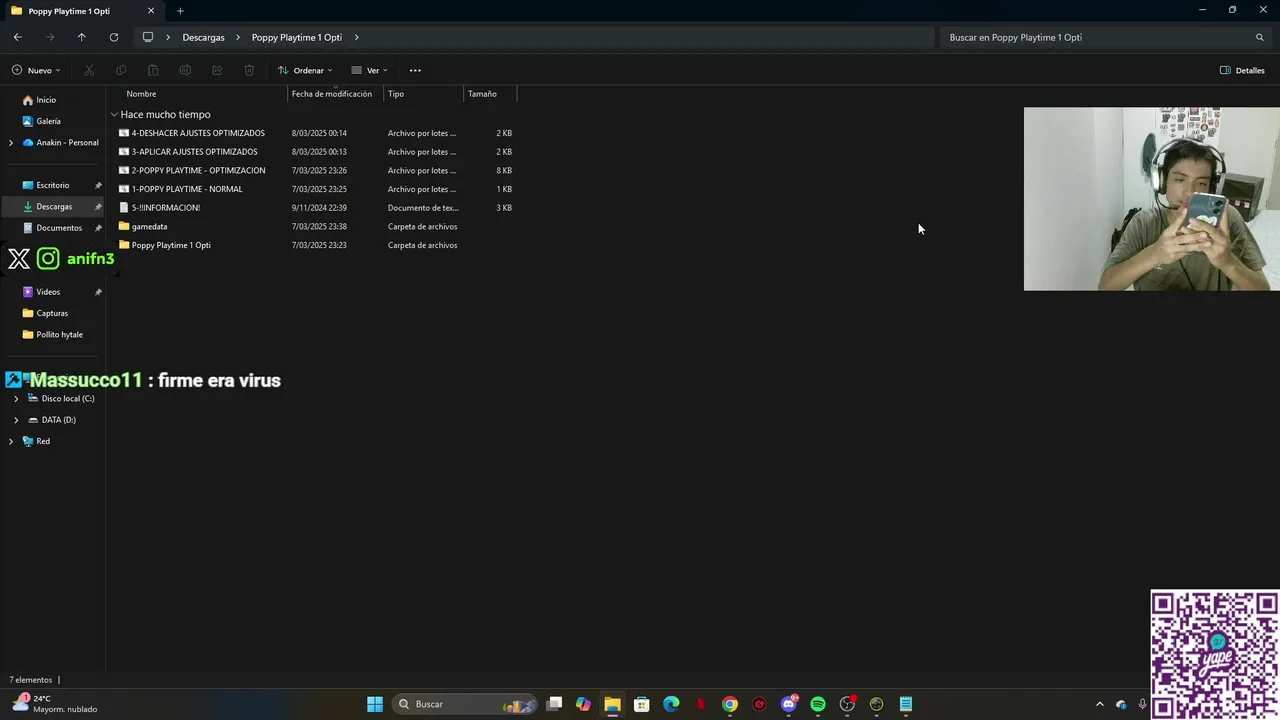Open the Windows Start menu
Viewport: 1280px width, 720px height.
coord(375,704)
